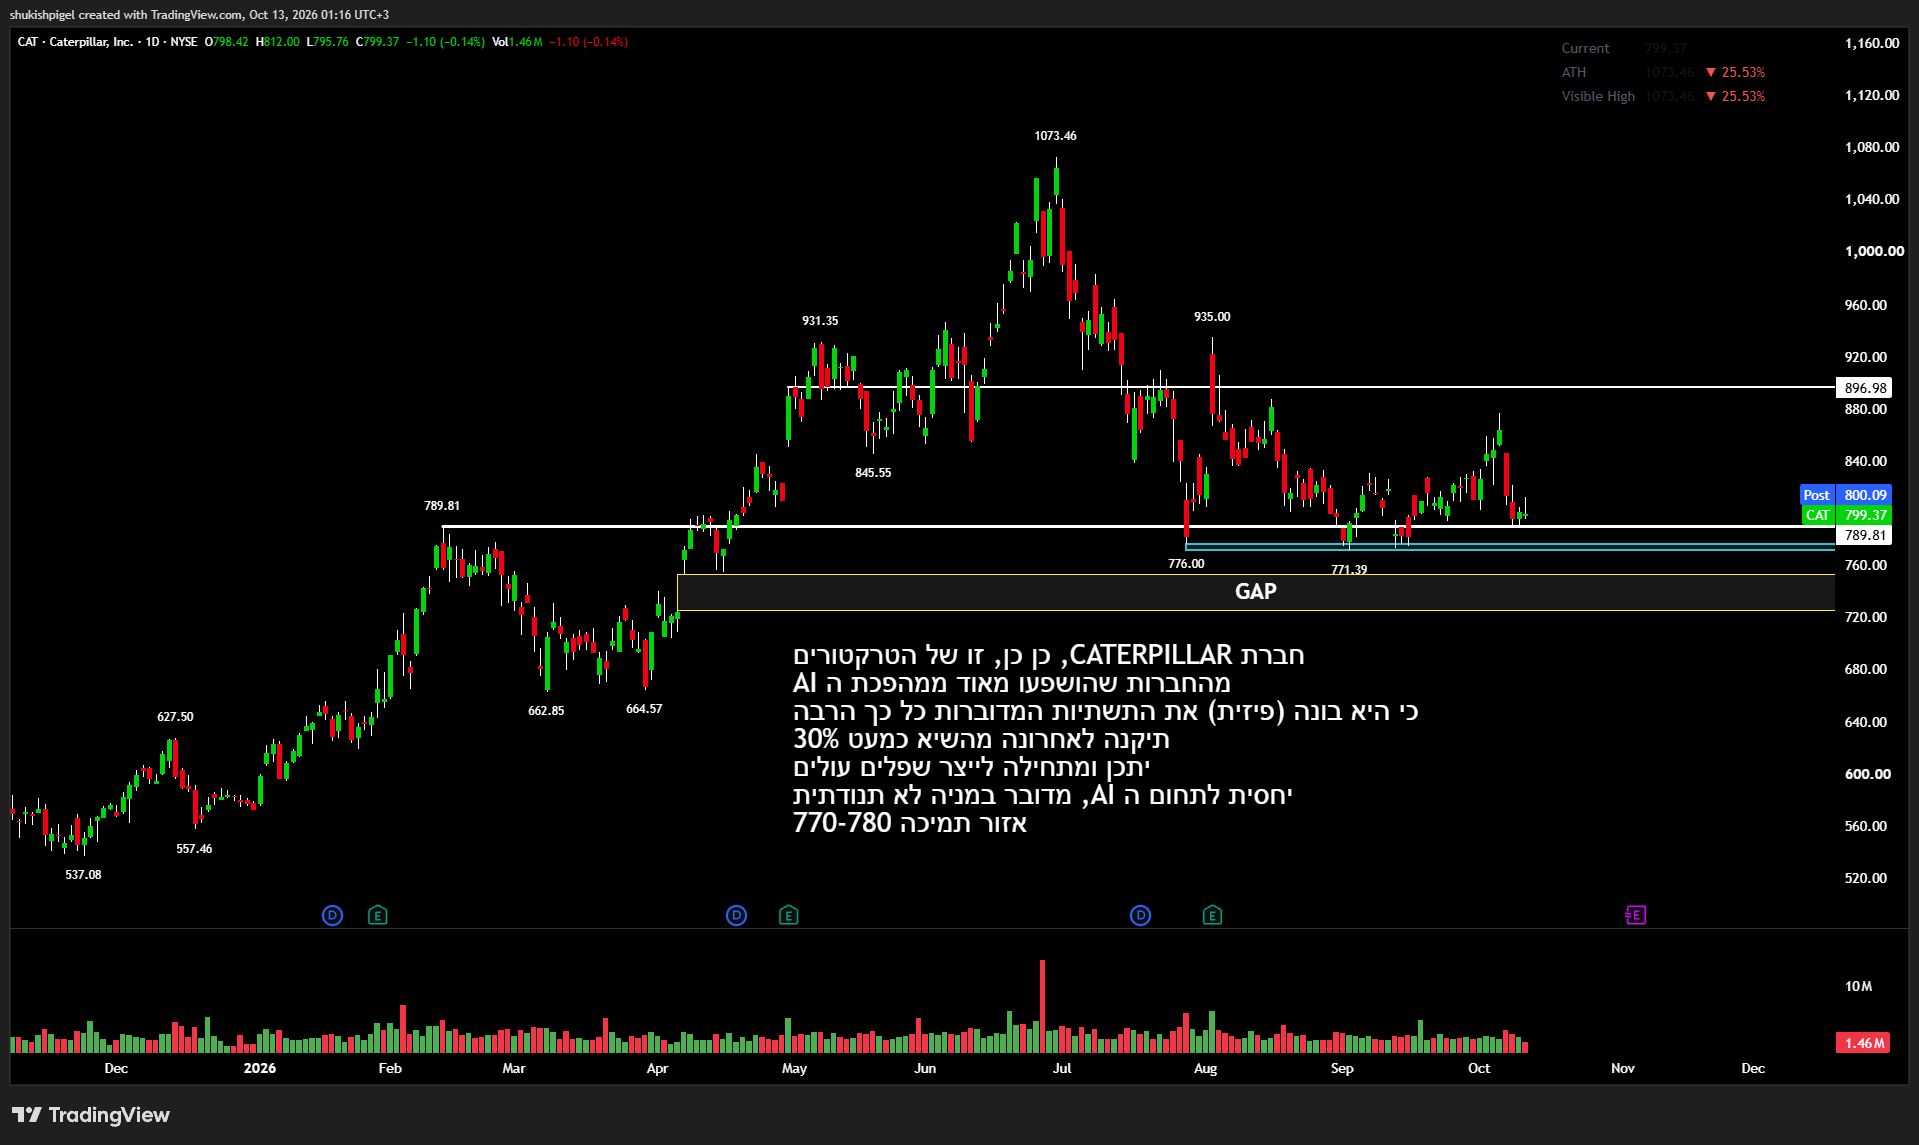Click the Jul label on time axis

1062,1068
